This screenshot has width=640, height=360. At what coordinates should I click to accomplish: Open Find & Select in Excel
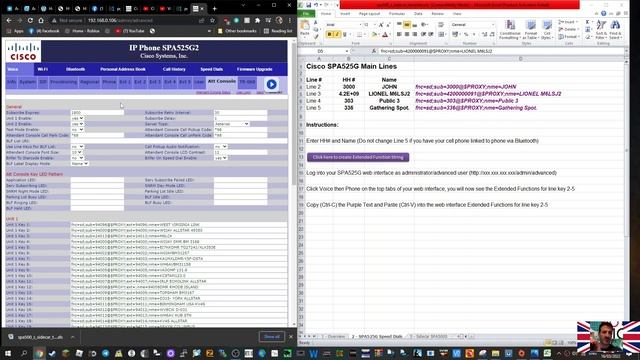click(615, 29)
